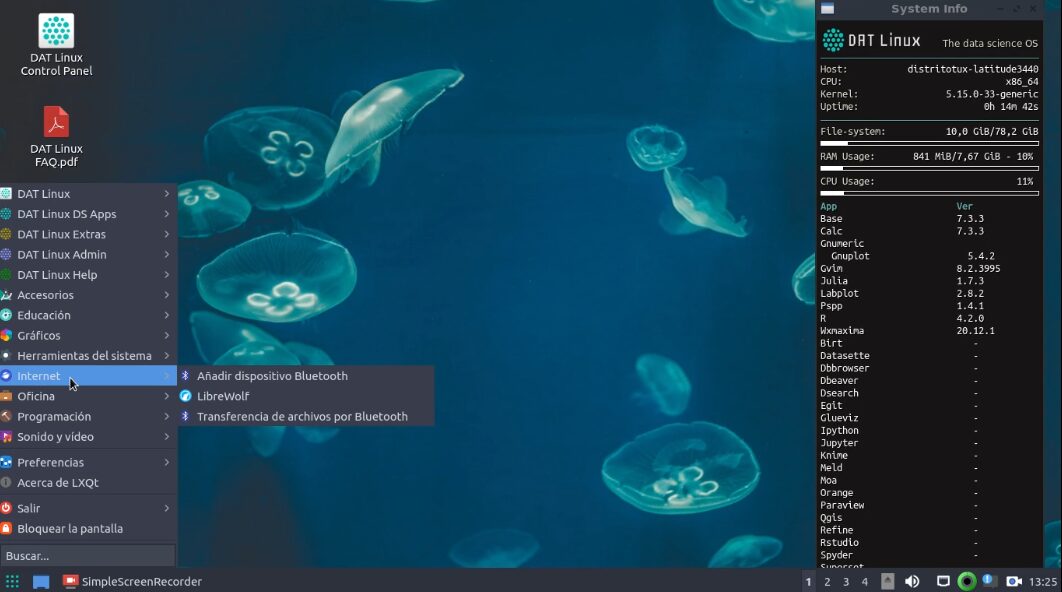1062x592 pixels.
Task: Switch to virtual desktop 2
Action: click(827, 581)
